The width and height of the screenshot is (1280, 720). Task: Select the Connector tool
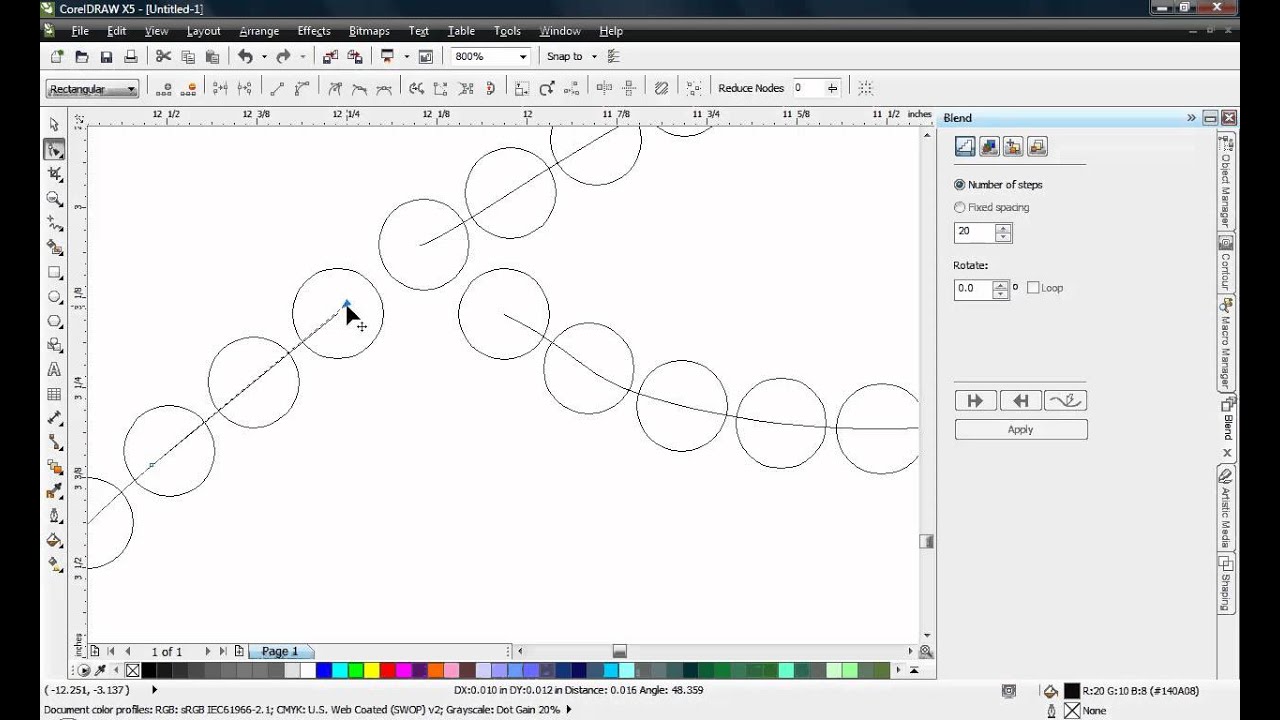click(54, 443)
